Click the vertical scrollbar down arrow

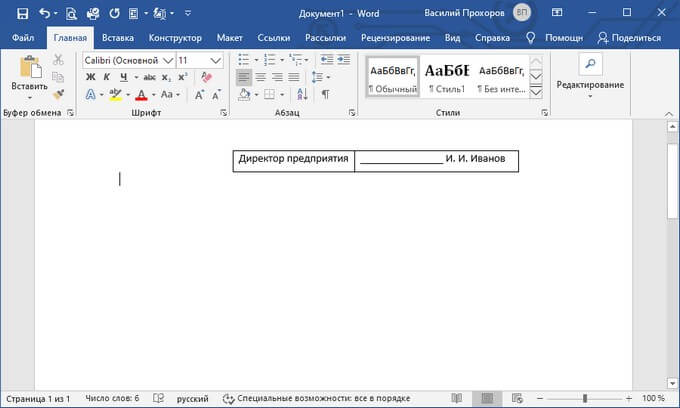coord(672,383)
